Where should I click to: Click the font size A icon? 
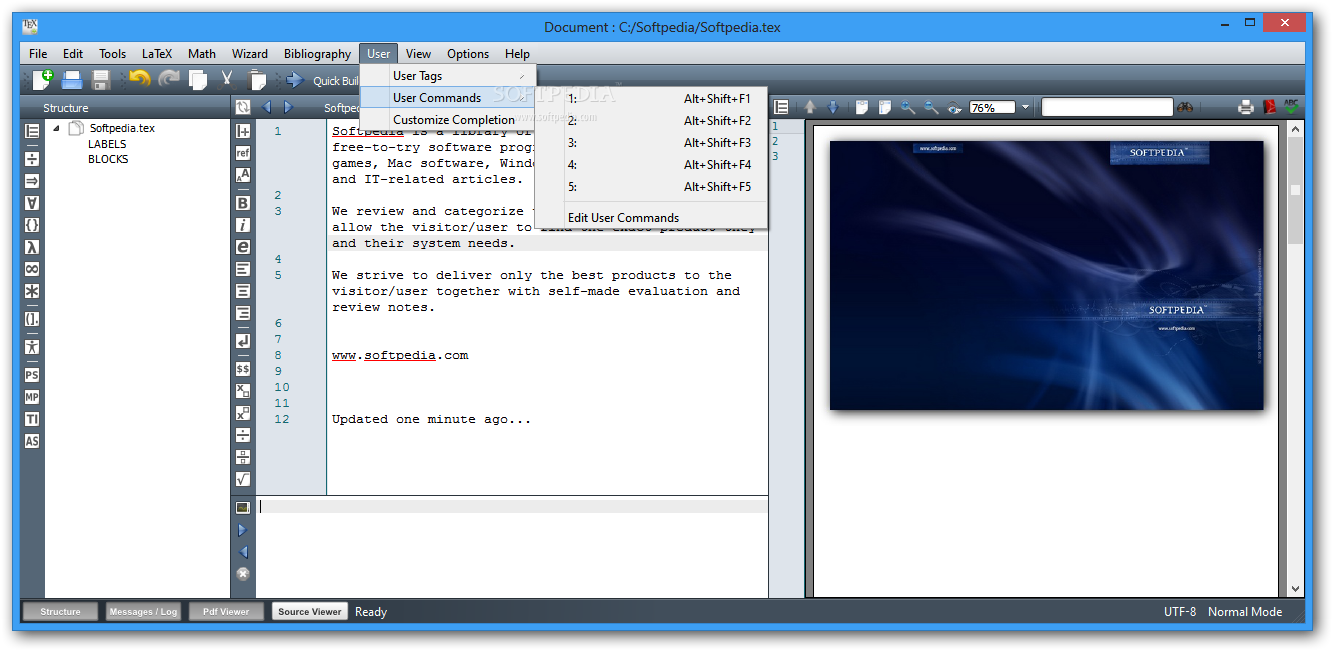(x=243, y=175)
